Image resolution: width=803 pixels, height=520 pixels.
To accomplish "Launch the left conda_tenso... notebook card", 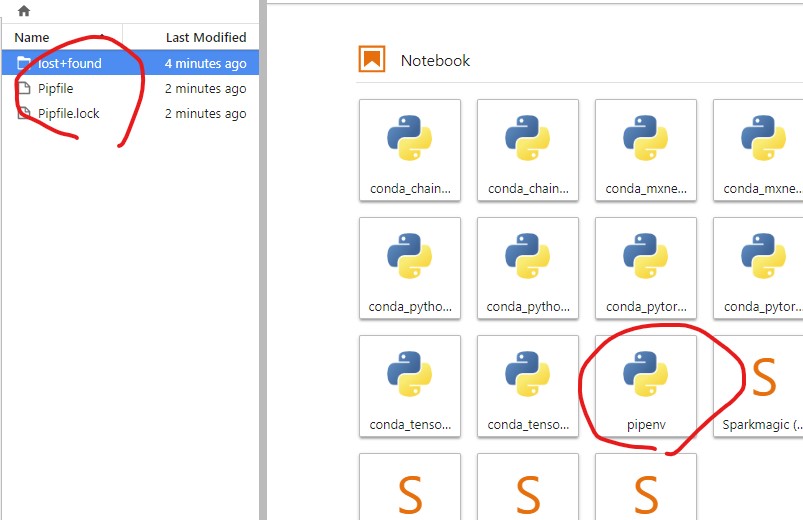I will coord(410,386).
